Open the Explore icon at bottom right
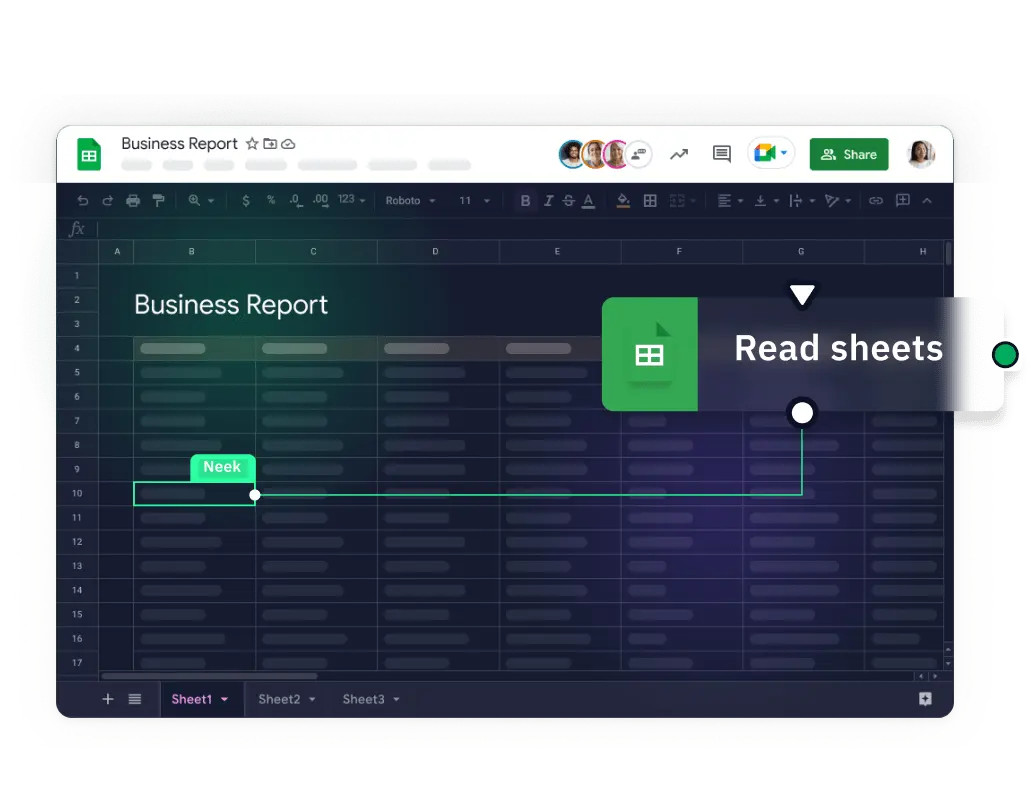 point(925,699)
